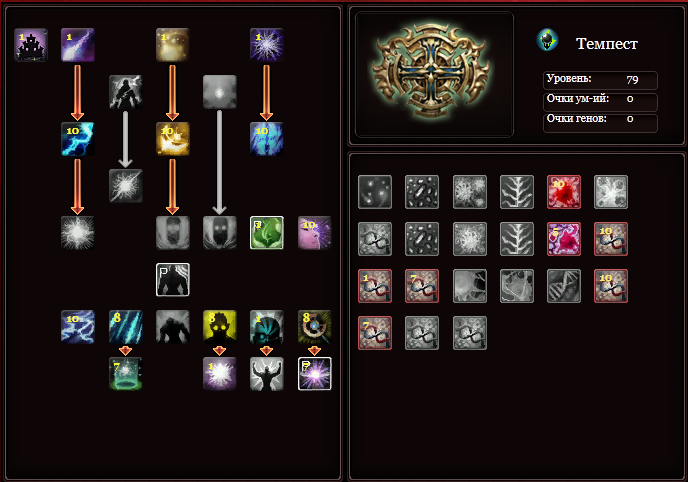Select the white silhouette passive skill icon
The height and width of the screenshot is (482, 688).
[173, 280]
